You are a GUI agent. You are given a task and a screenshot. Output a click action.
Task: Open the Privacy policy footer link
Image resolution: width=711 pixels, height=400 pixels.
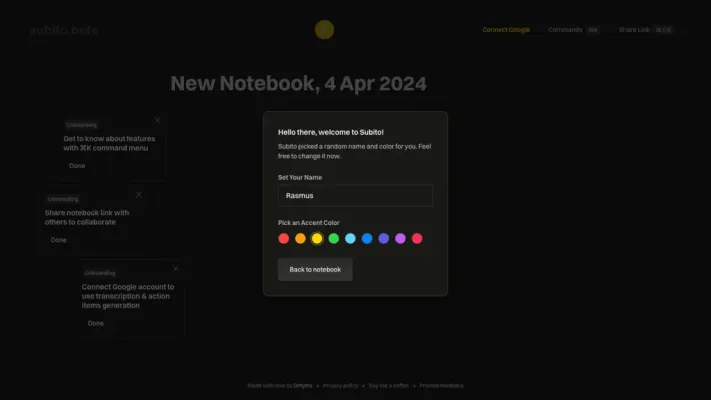click(340, 385)
